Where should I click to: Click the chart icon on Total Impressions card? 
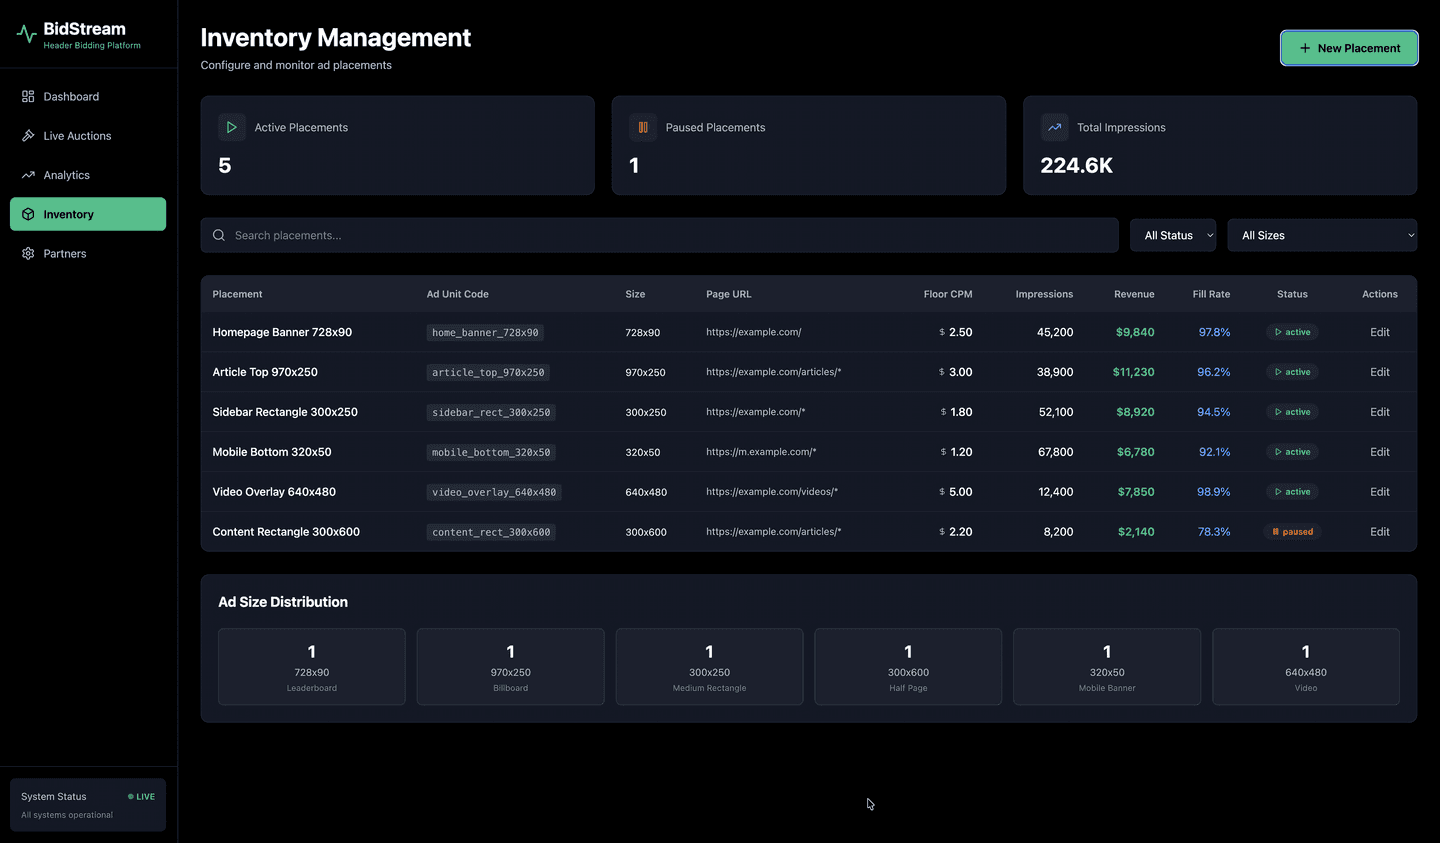(x=1054, y=127)
